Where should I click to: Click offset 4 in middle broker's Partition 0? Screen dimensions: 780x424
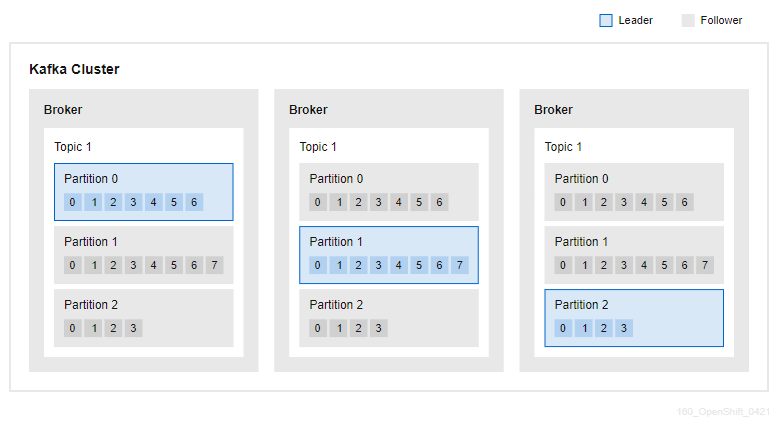pyautogui.click(x=398, y=202)
